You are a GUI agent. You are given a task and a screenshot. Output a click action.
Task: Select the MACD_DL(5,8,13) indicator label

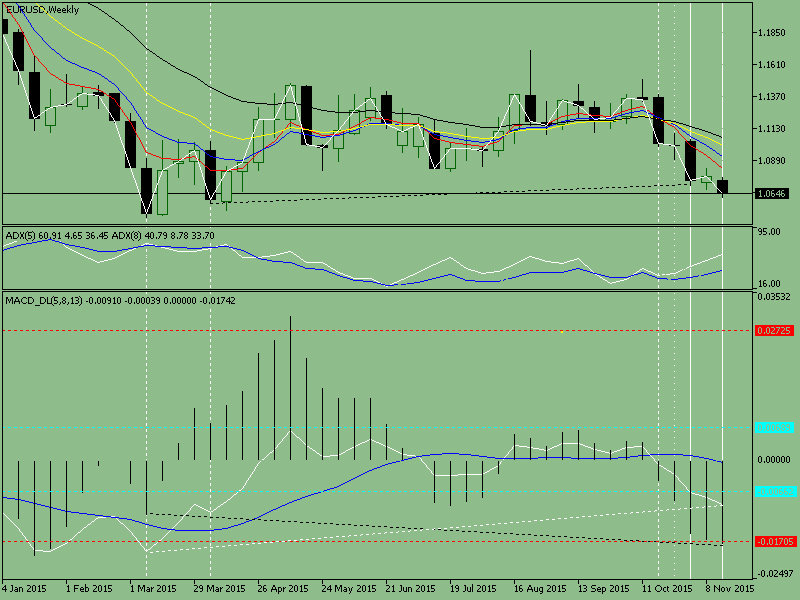44,301
